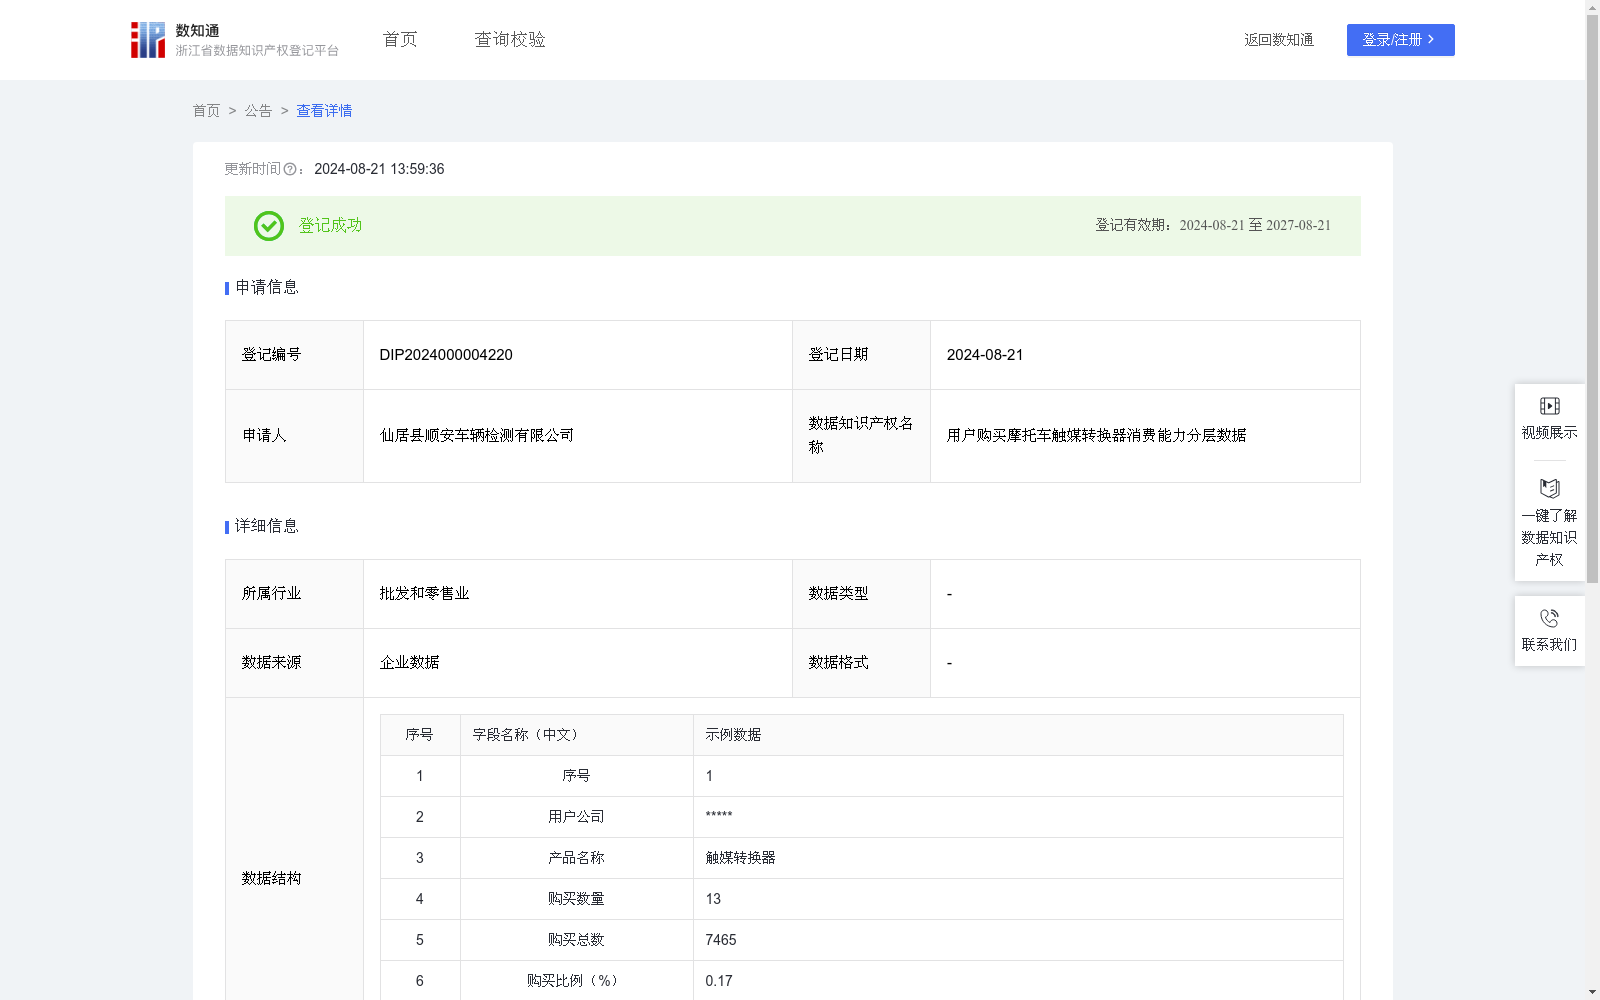1600x1000 pixels.
Task: Click 用户购买摩托车触媒转换器消费能力分层数据 name
Action: pos(1096,436)
